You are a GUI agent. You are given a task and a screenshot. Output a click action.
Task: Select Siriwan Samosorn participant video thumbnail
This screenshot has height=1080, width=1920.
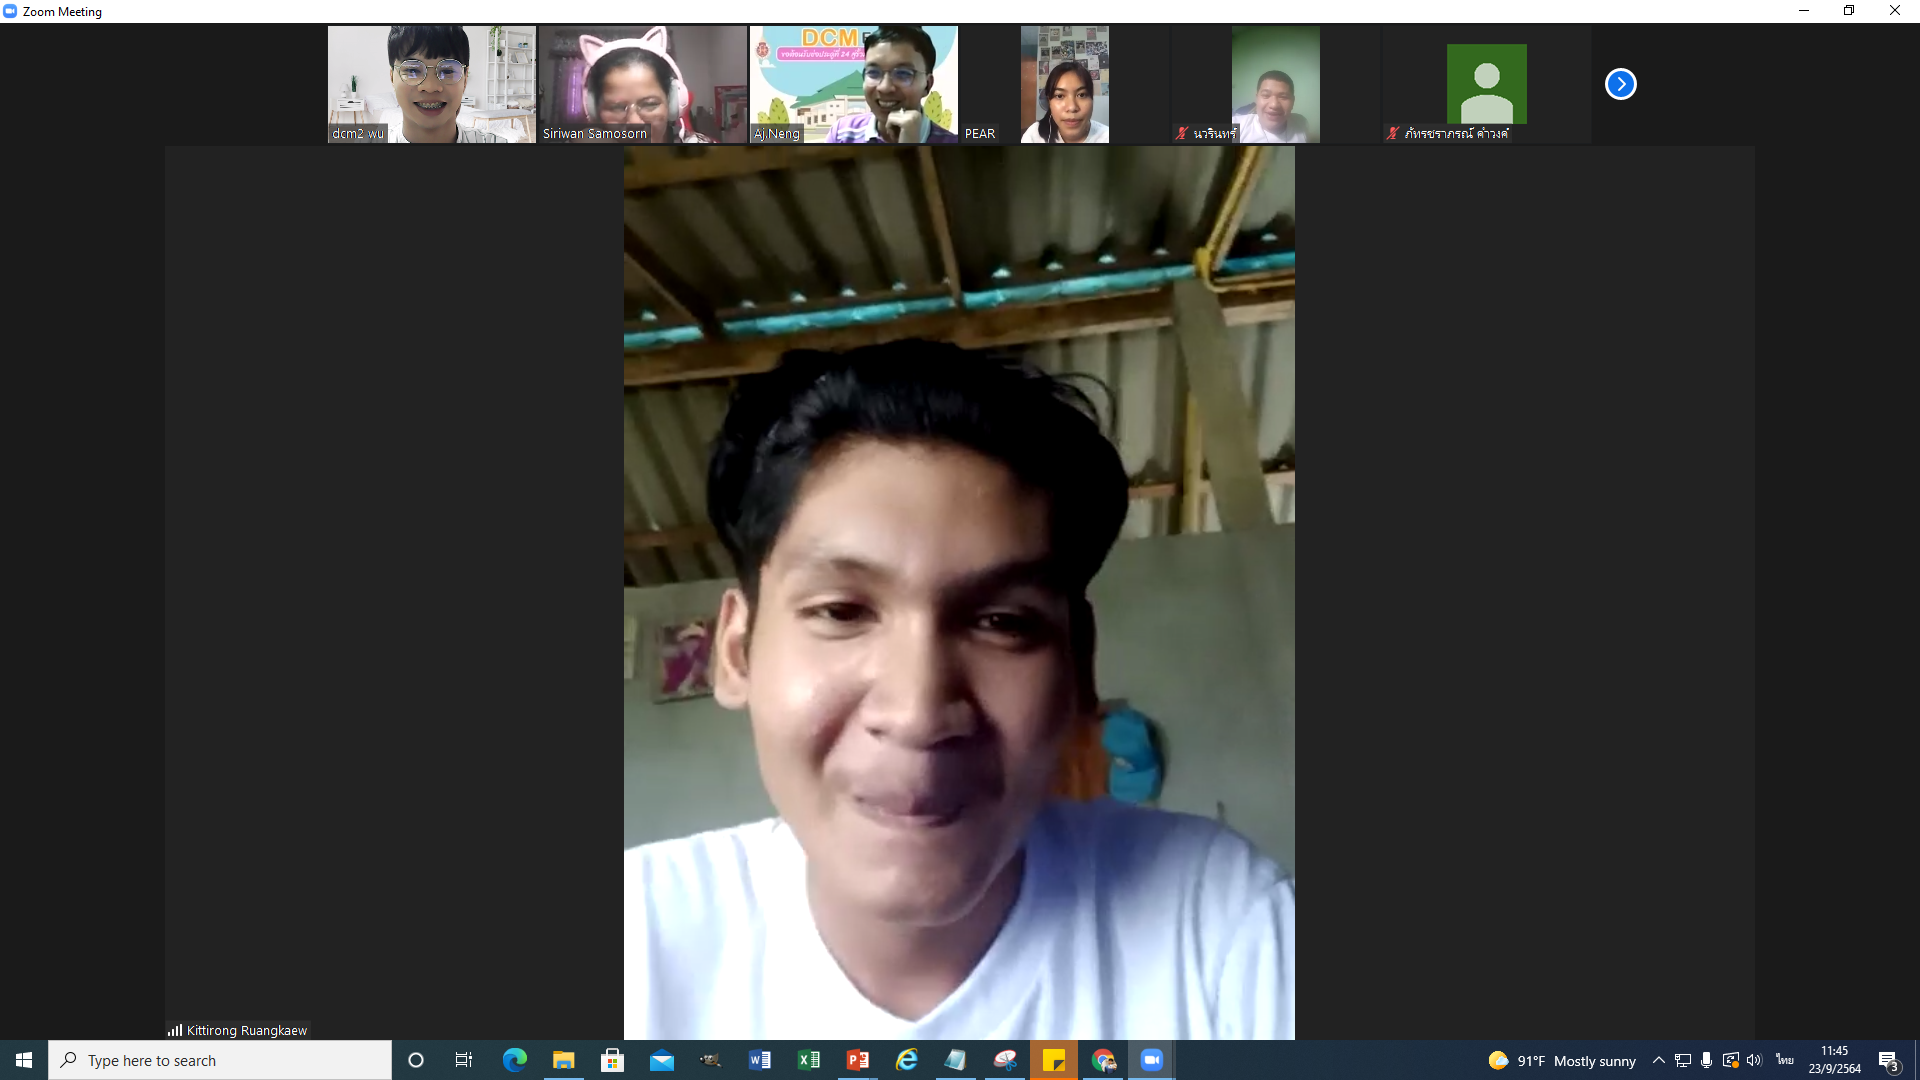click(x=643, y=84)
